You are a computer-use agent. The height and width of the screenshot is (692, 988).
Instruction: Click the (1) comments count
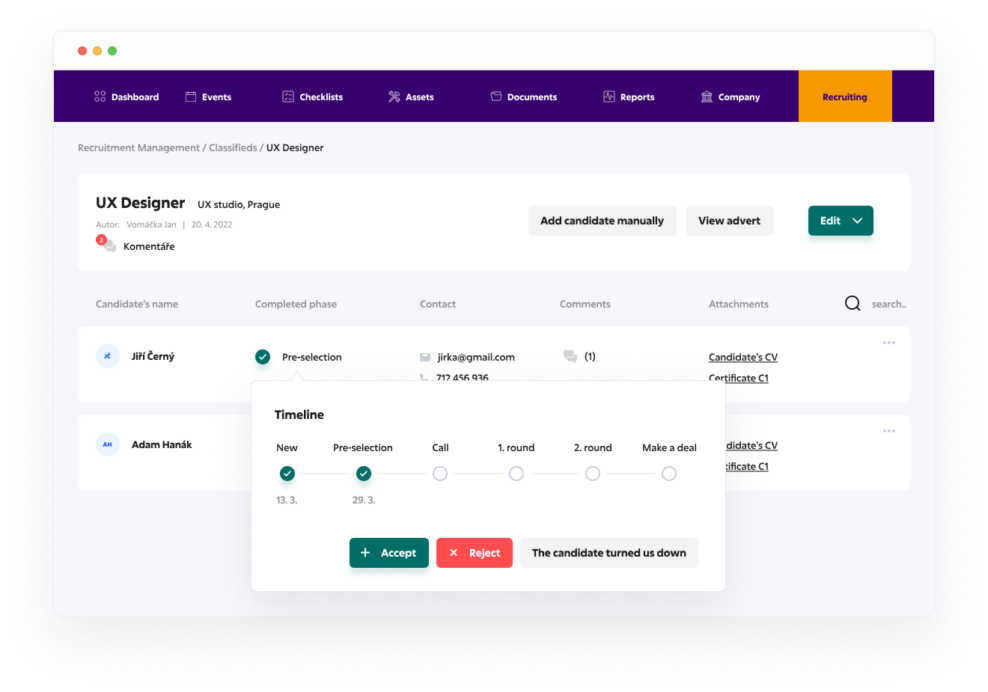(590, 356)
